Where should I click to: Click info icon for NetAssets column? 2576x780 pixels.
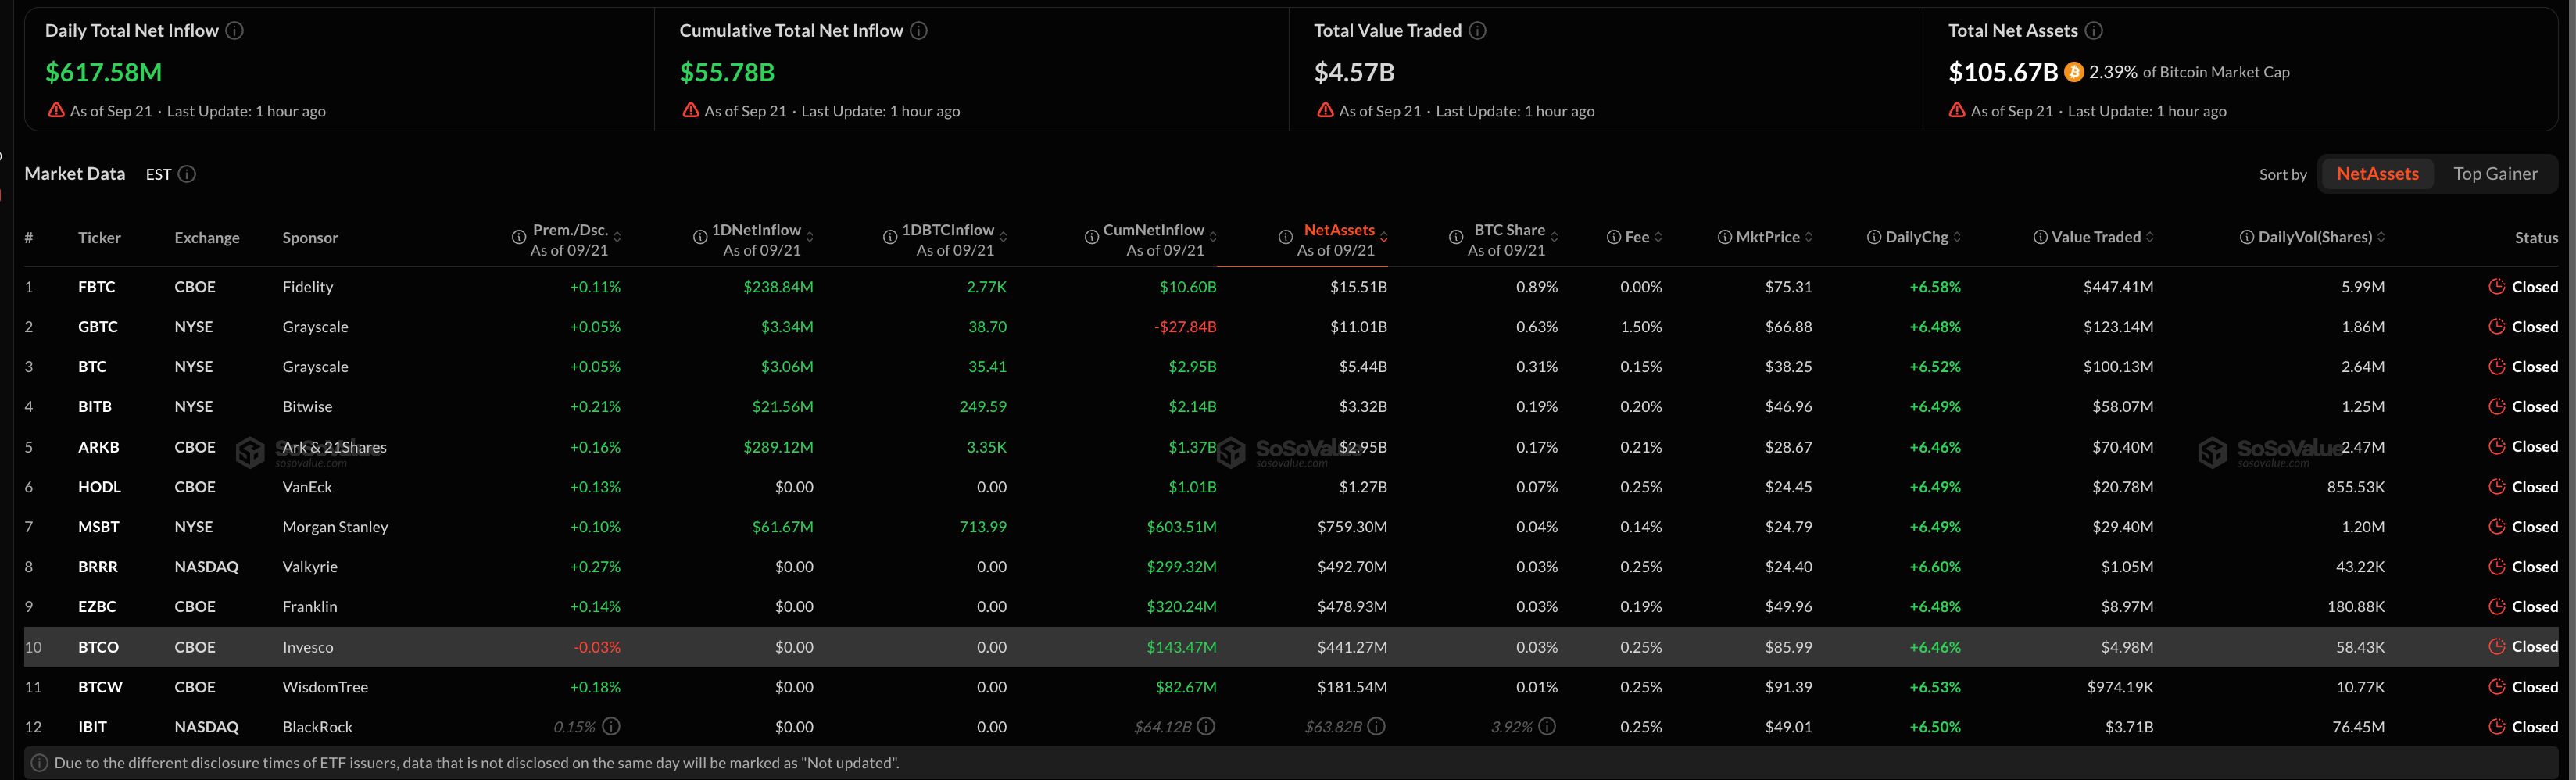coord(1285,237)
